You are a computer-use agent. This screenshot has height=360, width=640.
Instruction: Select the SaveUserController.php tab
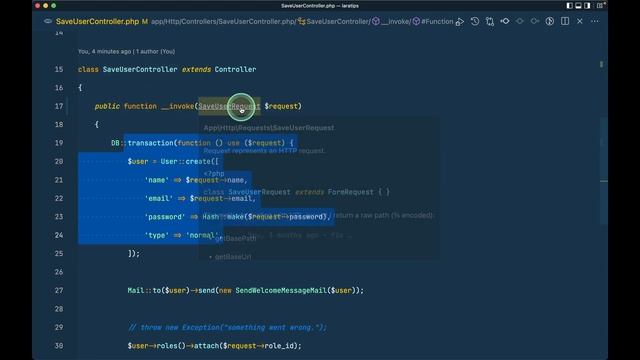pyautogui.click(x=97, y=22)
